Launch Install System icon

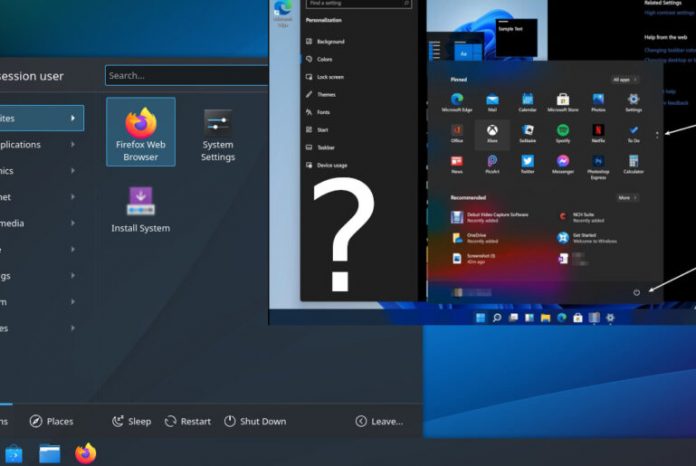[140, 208]
